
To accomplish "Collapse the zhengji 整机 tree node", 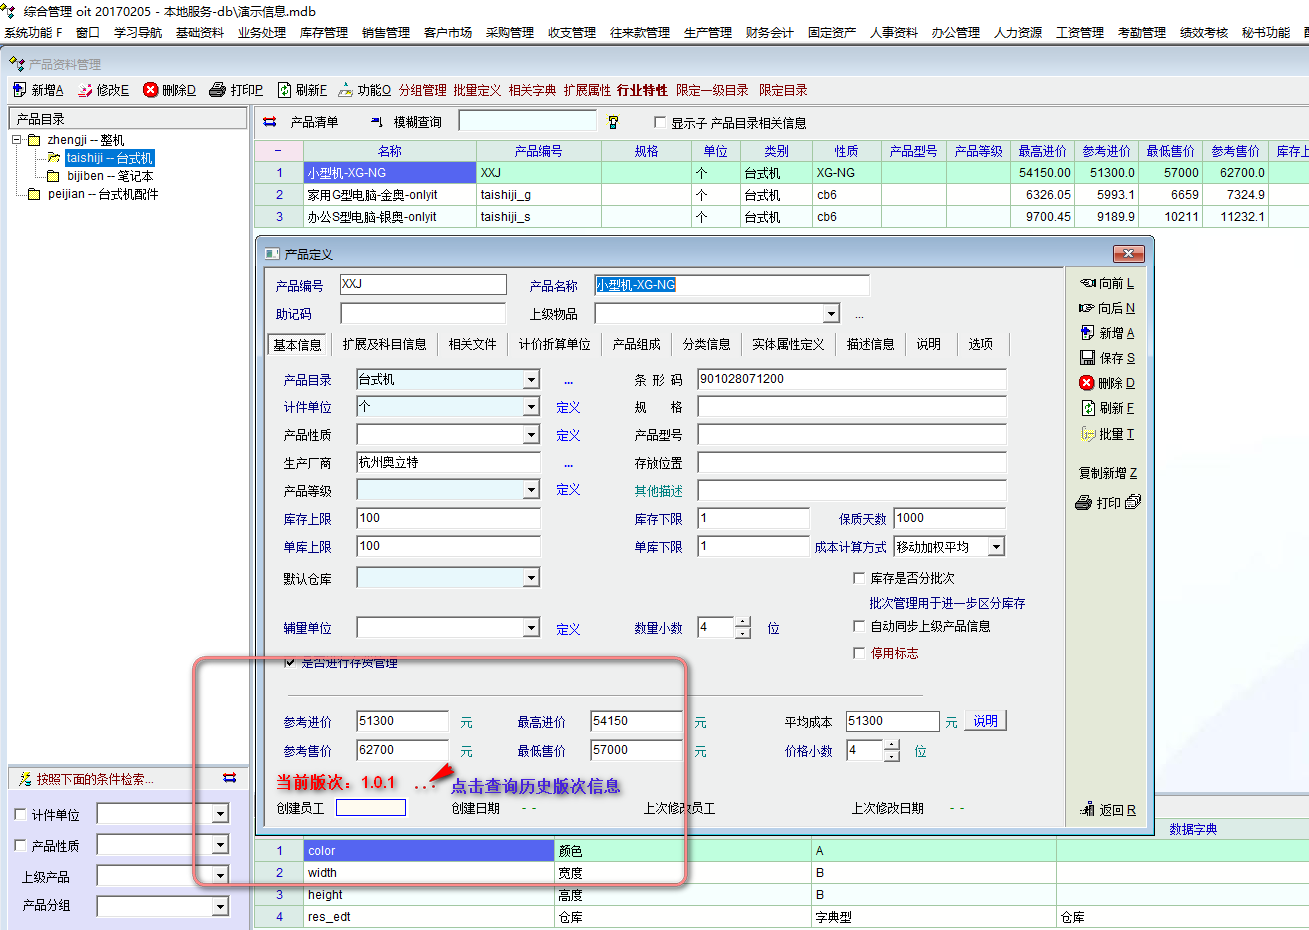I will pos(17,140).
